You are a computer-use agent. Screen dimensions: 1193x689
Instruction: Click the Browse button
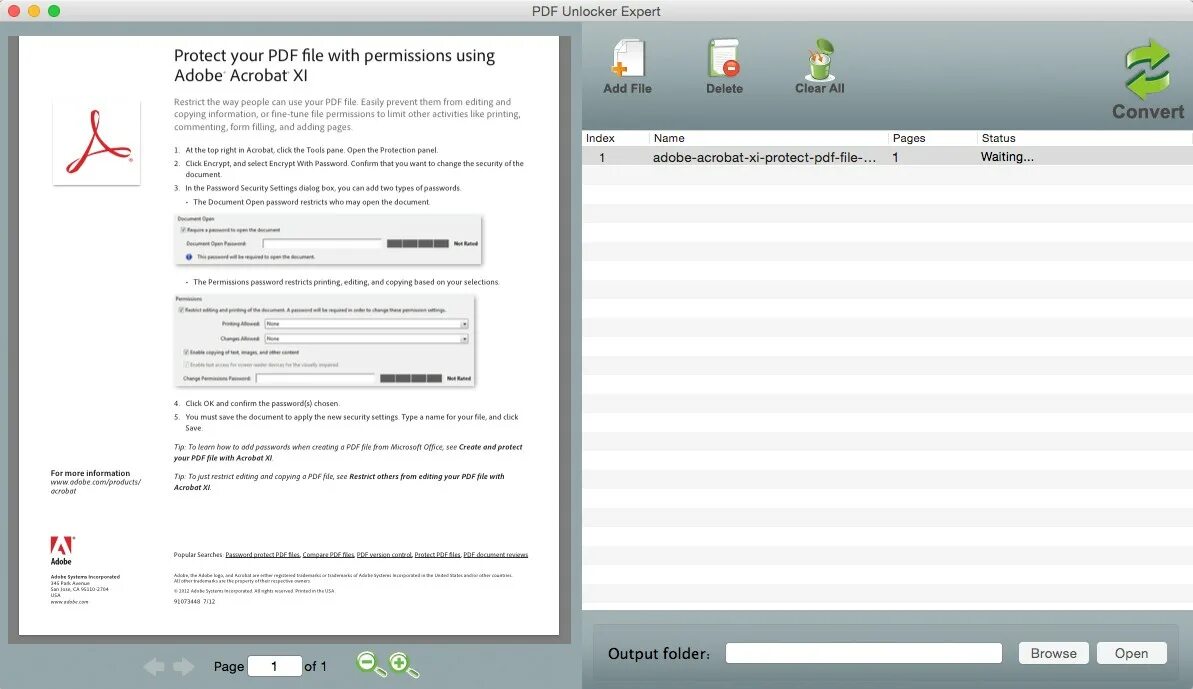tap(1053, 653)
